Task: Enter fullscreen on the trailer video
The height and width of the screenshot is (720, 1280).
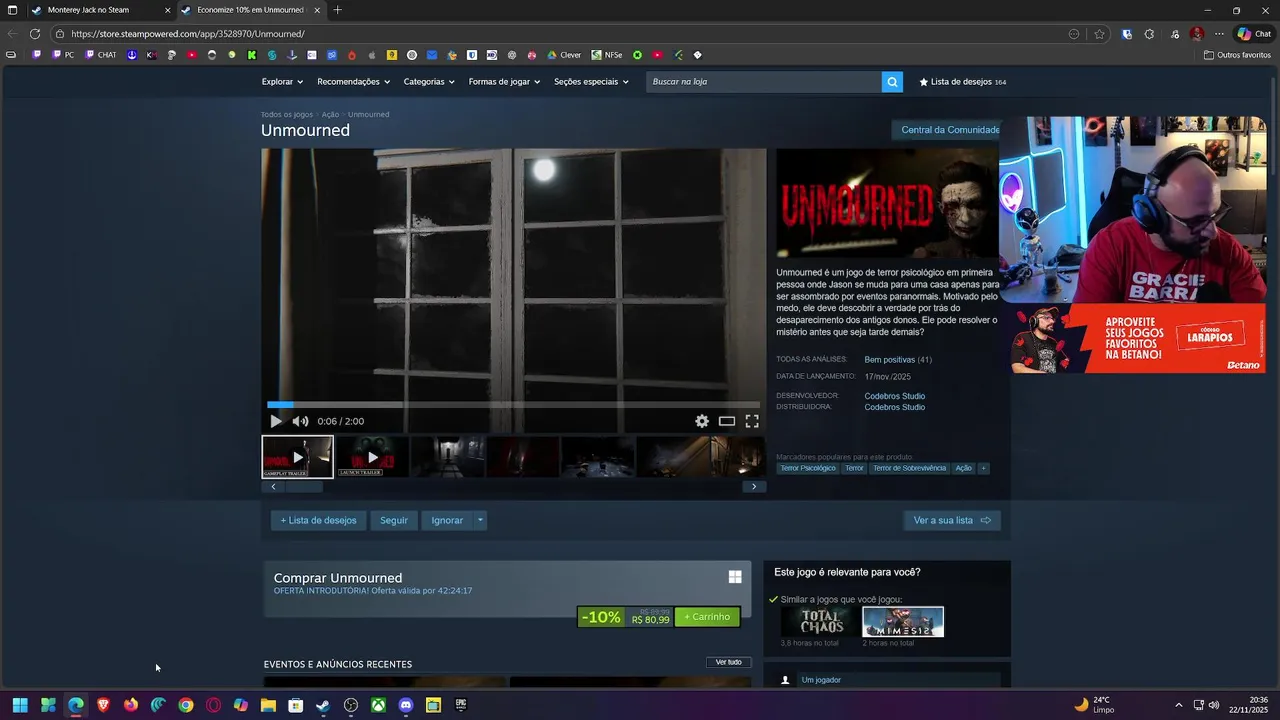Action: [x=752, y=421]
